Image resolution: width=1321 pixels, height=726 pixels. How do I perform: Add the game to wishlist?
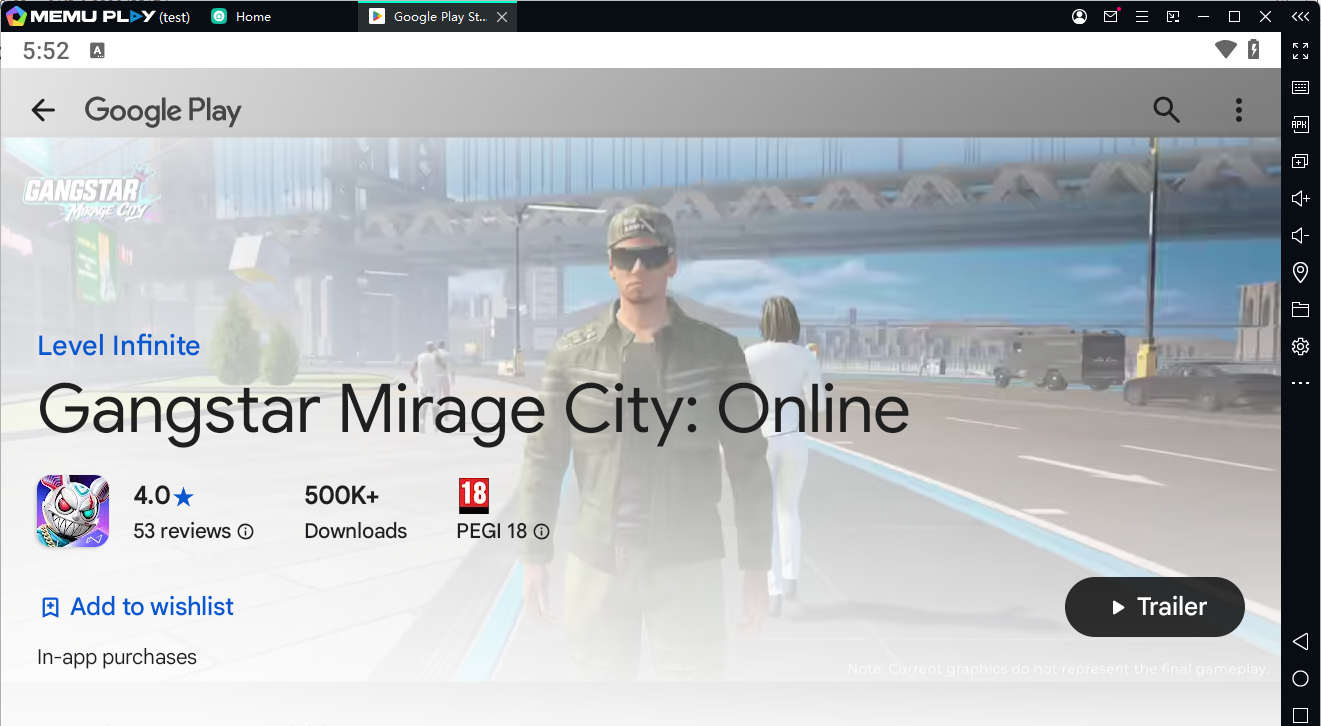136,607
